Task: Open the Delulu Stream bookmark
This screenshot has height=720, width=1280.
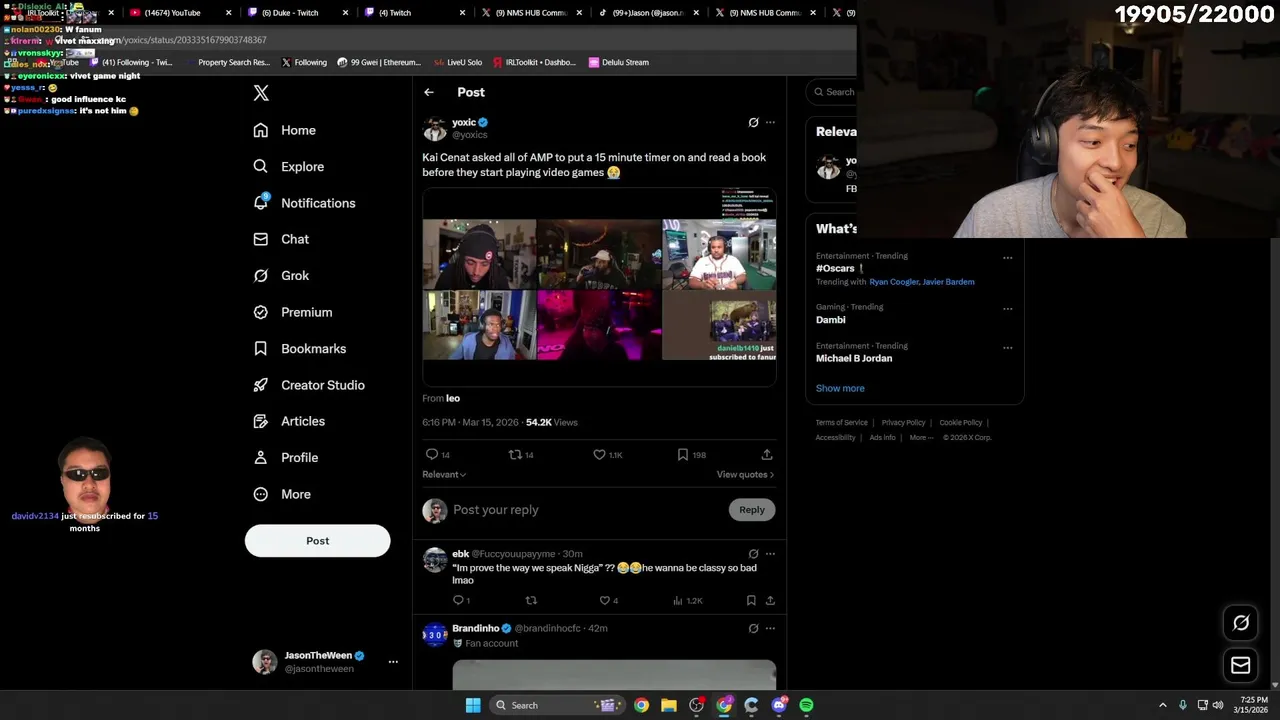Action: (619, 62)
